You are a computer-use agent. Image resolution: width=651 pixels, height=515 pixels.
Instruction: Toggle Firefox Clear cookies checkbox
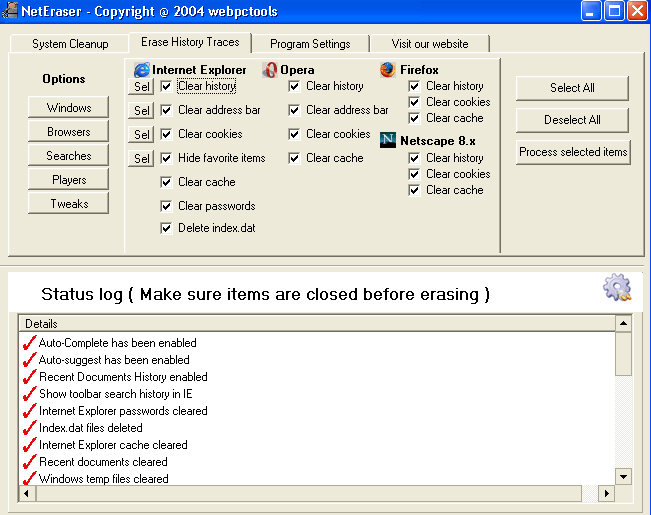tap(414, 102)
